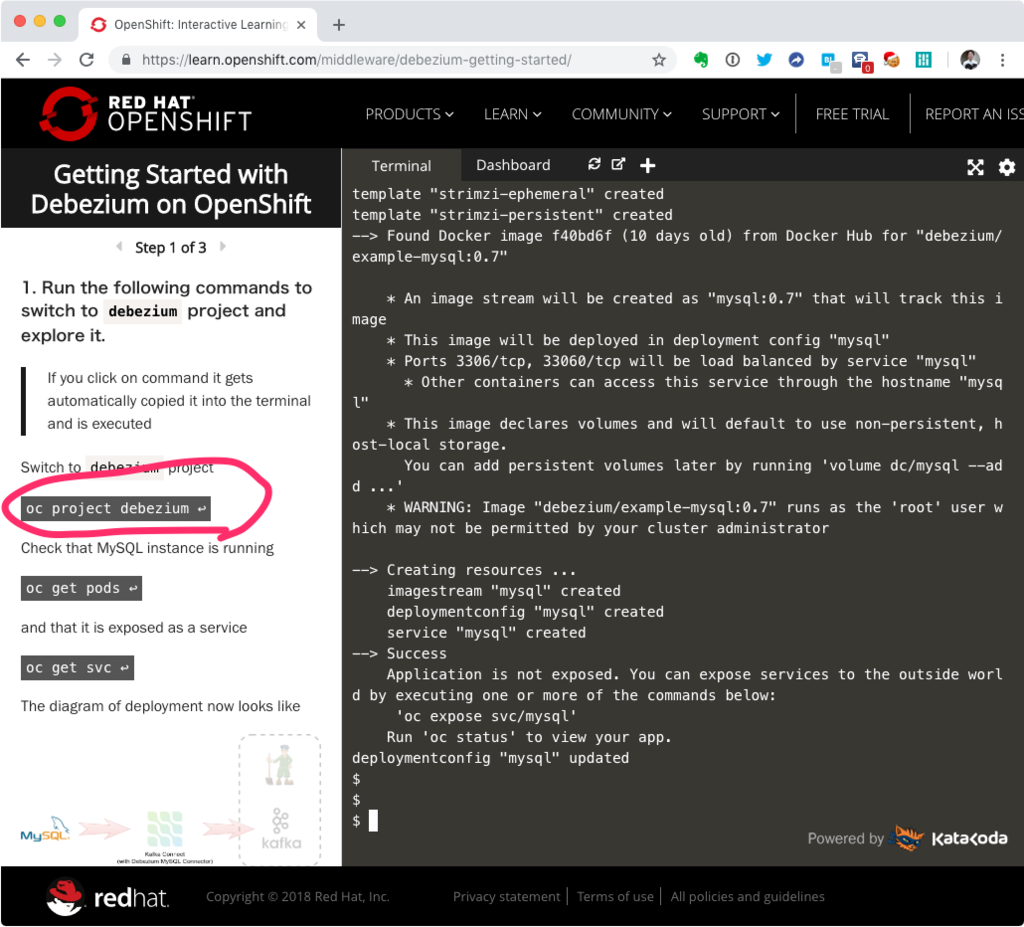This screenshot has height=927, width=1024.
Task: Click the Katacoda logo
Action: coord(951,838)
